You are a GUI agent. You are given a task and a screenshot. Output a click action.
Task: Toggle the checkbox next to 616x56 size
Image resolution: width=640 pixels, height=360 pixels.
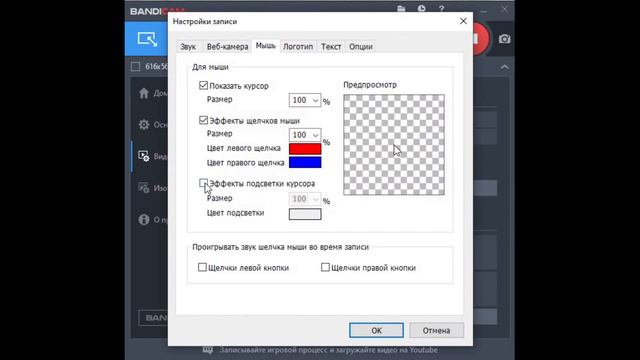click(x=135, y=67)
